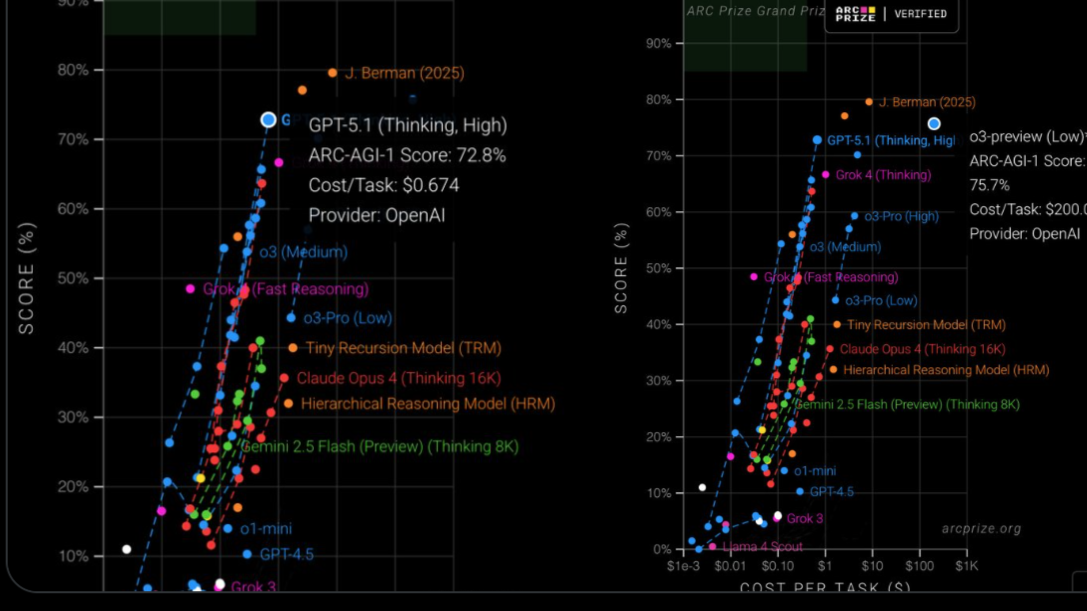Click Tiny Recursion Model point in left chart

click(x=293, y=348)
